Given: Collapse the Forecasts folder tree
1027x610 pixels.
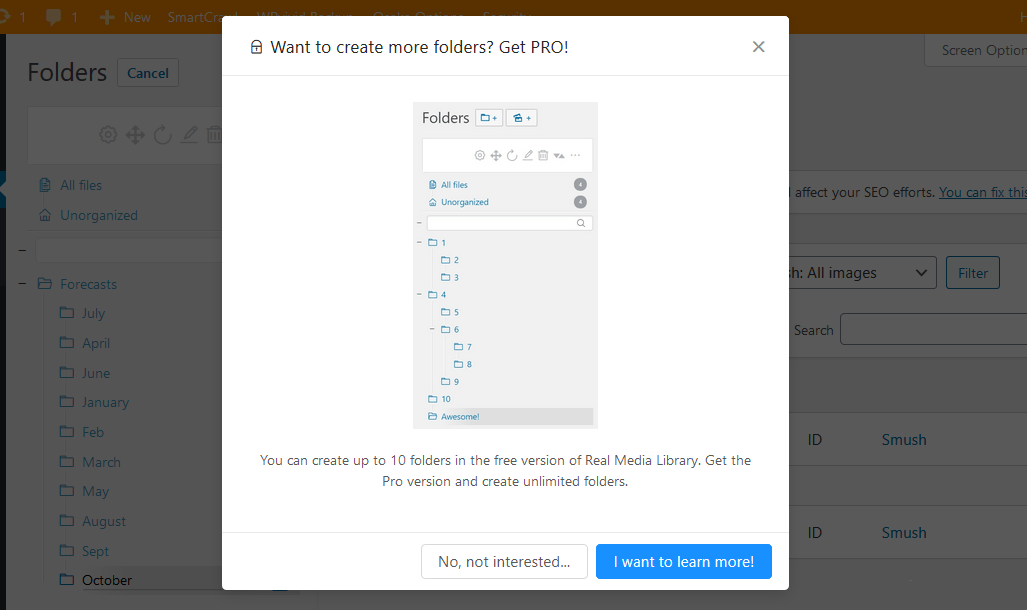Looking at the screenshot, I should tap(22, 284).
